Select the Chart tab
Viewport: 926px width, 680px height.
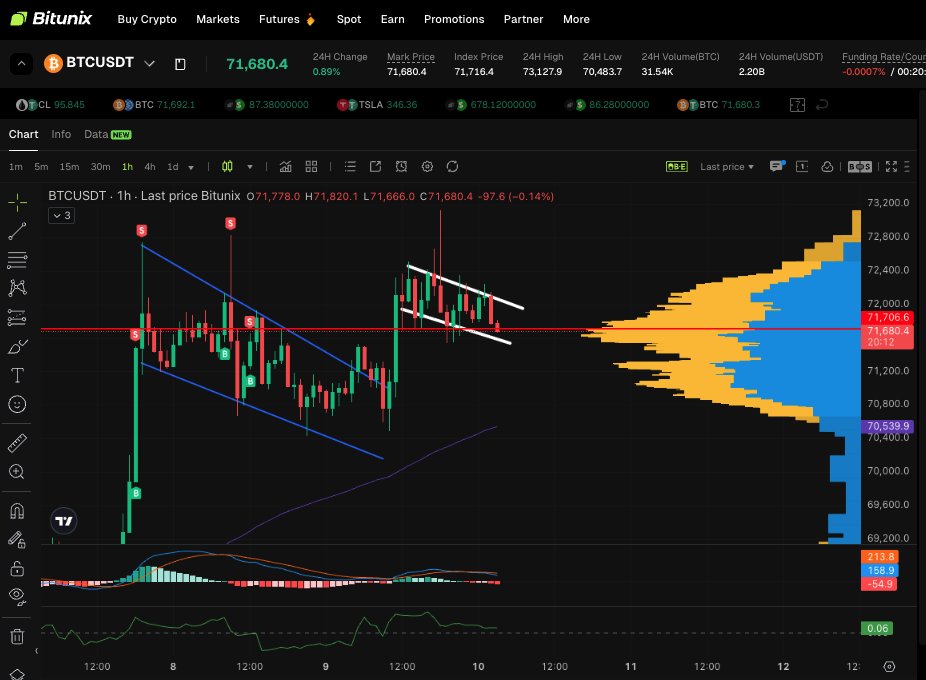coord(24,134)
